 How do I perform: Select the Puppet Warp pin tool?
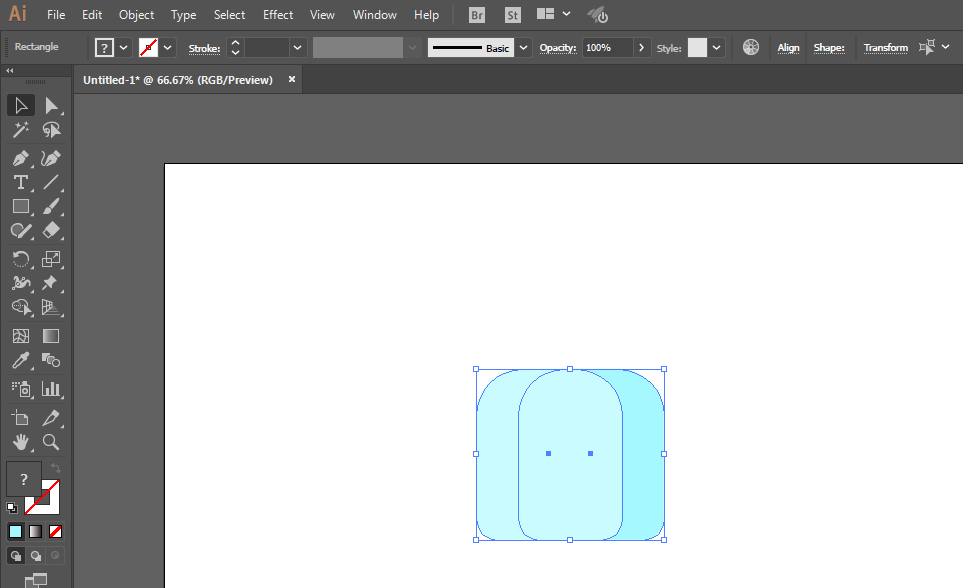click(x=51, y=283)
